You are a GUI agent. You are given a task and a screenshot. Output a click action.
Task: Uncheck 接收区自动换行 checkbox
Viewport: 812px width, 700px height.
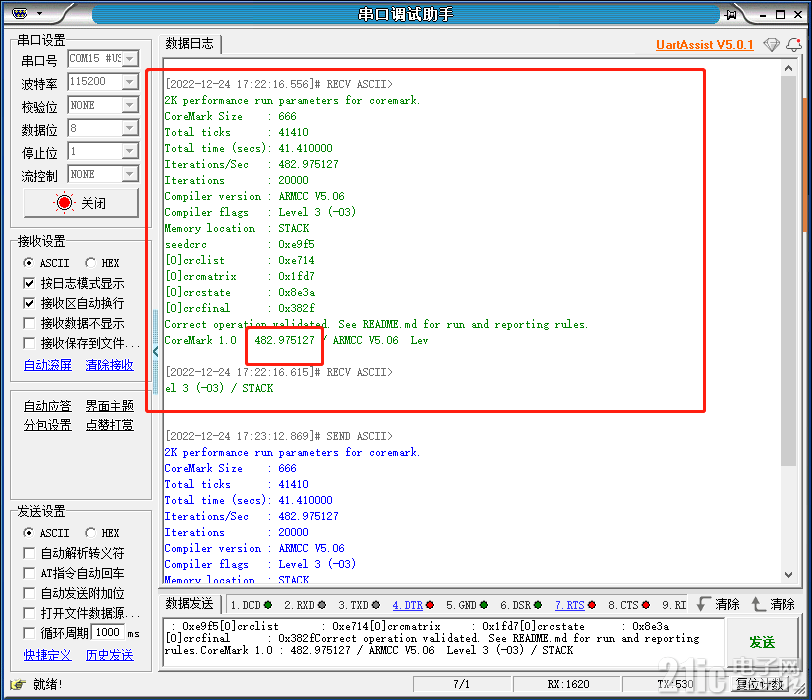point(30,303)
